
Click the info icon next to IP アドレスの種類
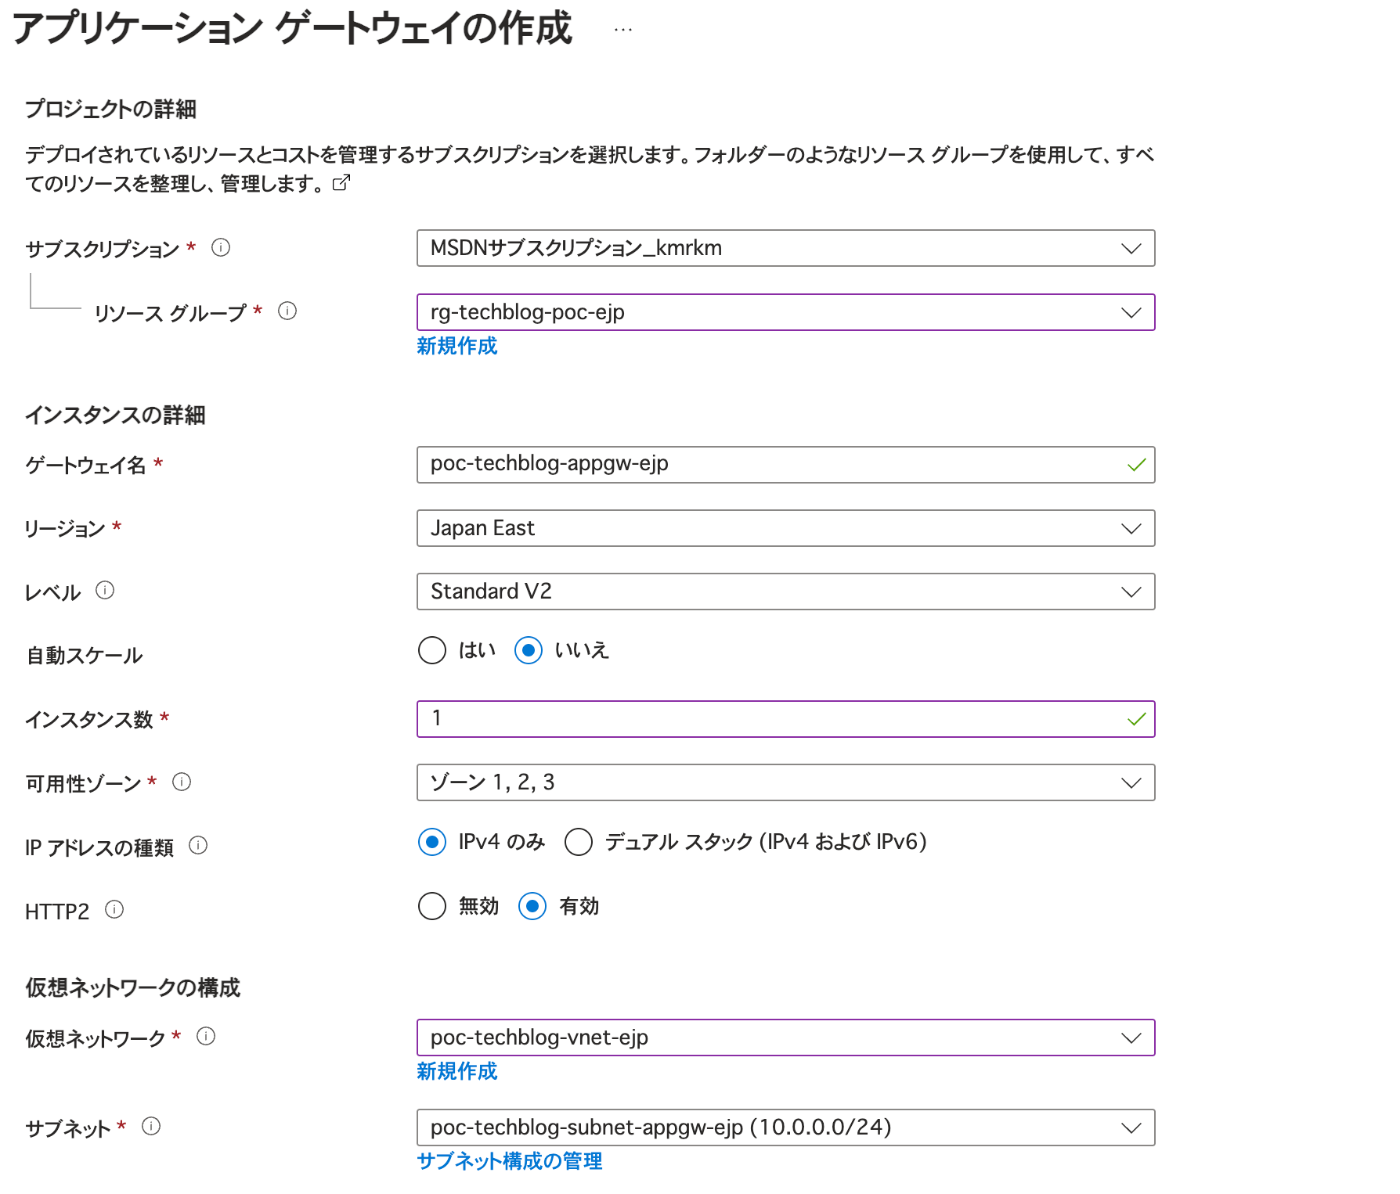point(199,846)
